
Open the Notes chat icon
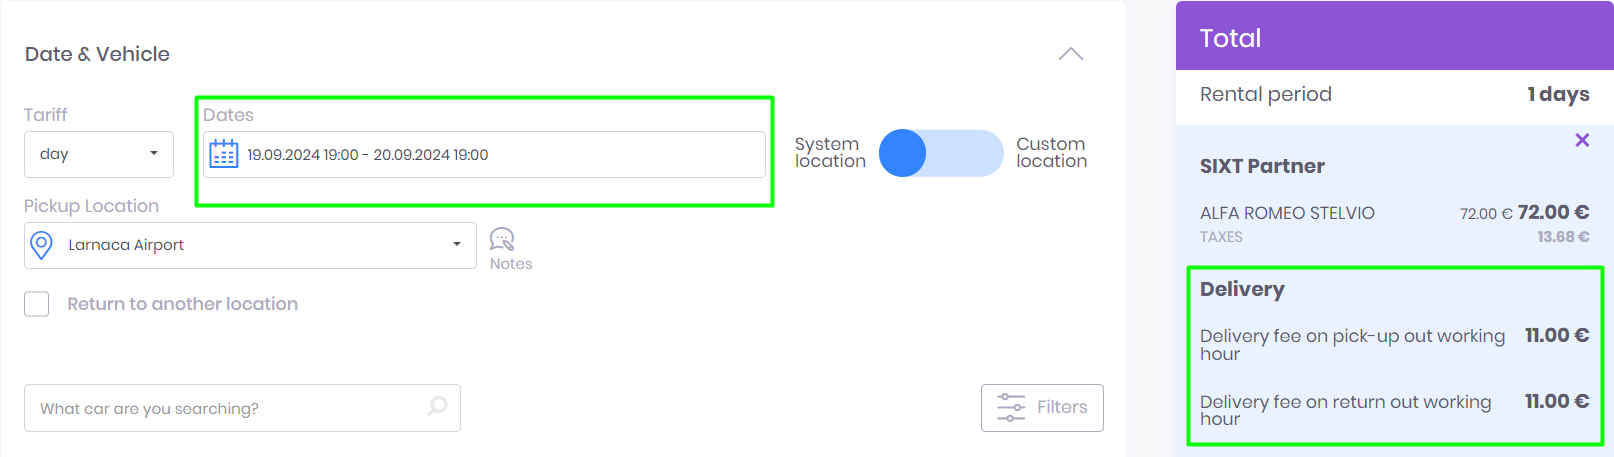(502, 239)
